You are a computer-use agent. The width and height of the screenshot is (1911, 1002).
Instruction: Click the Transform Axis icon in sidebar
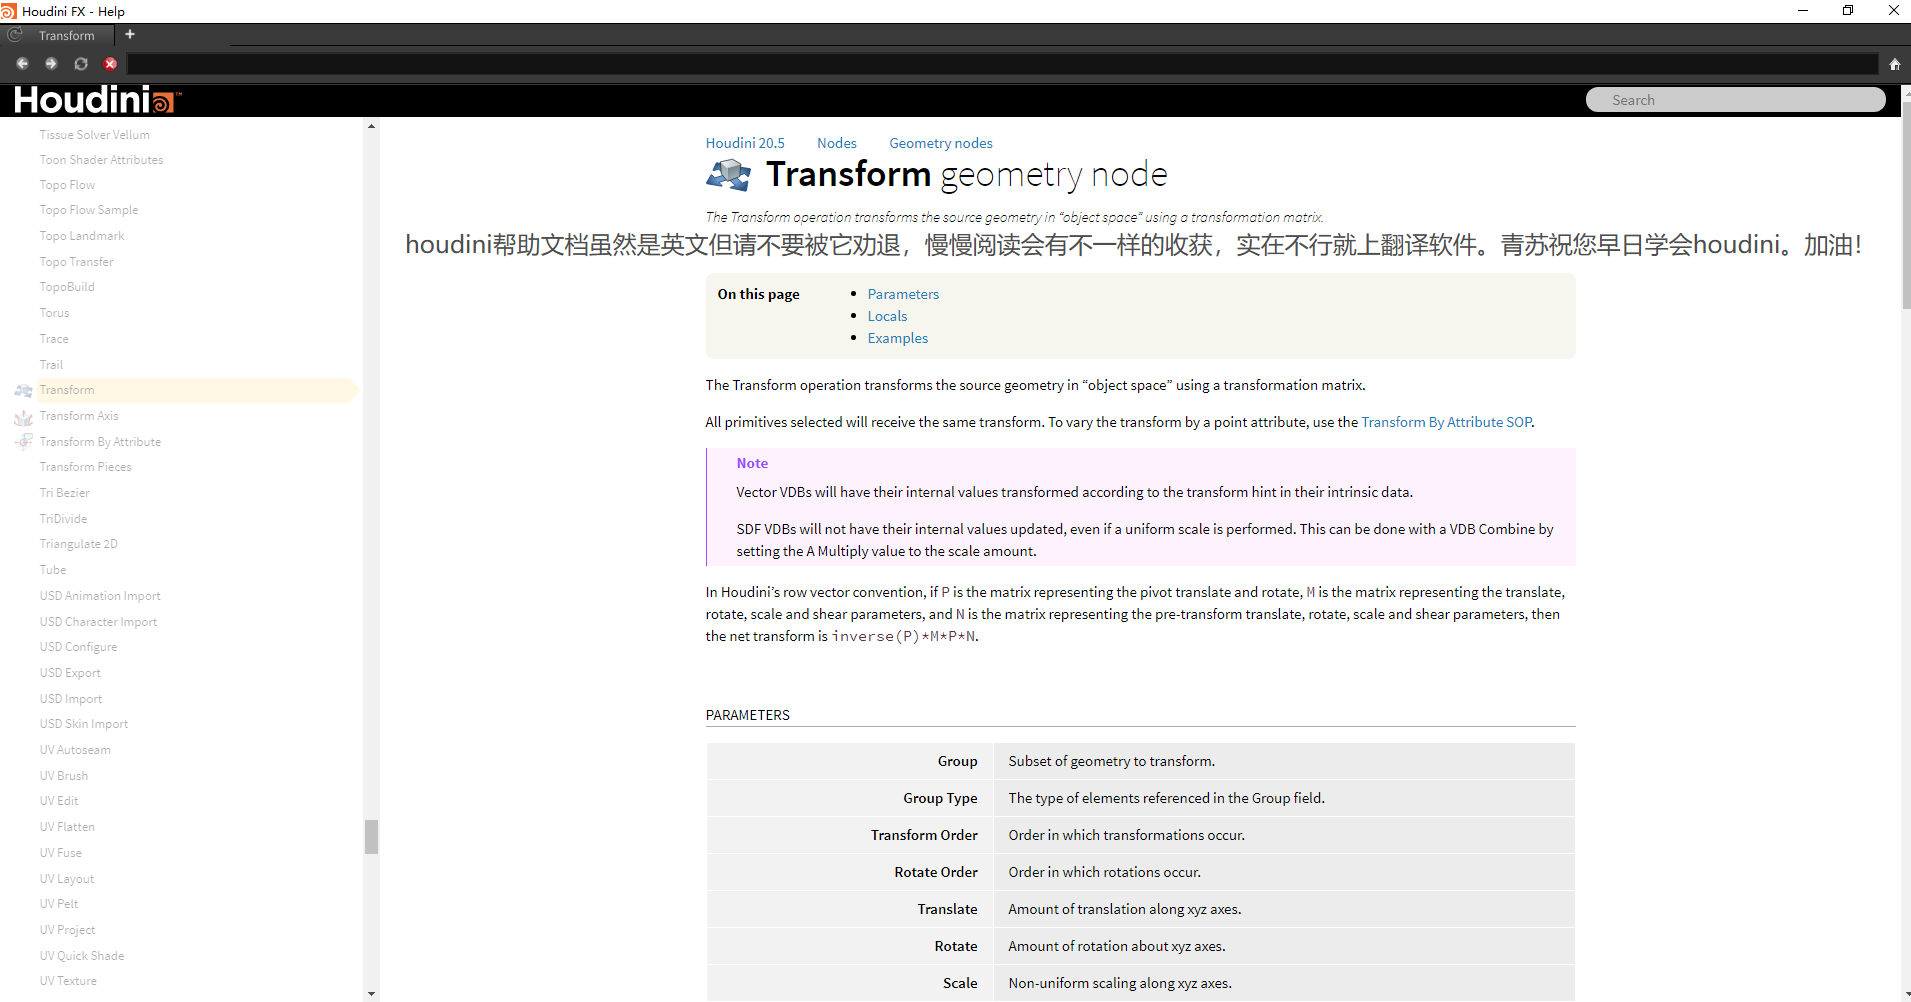pos(23,416)
